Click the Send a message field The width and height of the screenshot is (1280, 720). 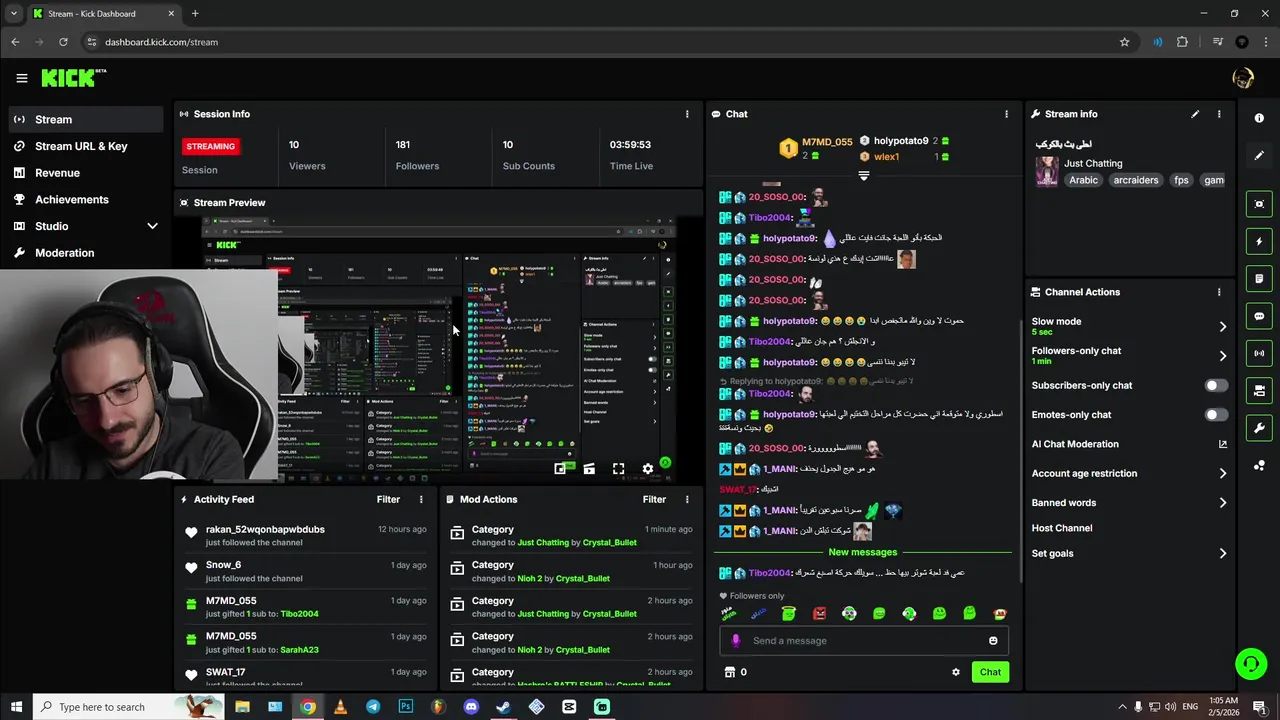coord(864,641)
